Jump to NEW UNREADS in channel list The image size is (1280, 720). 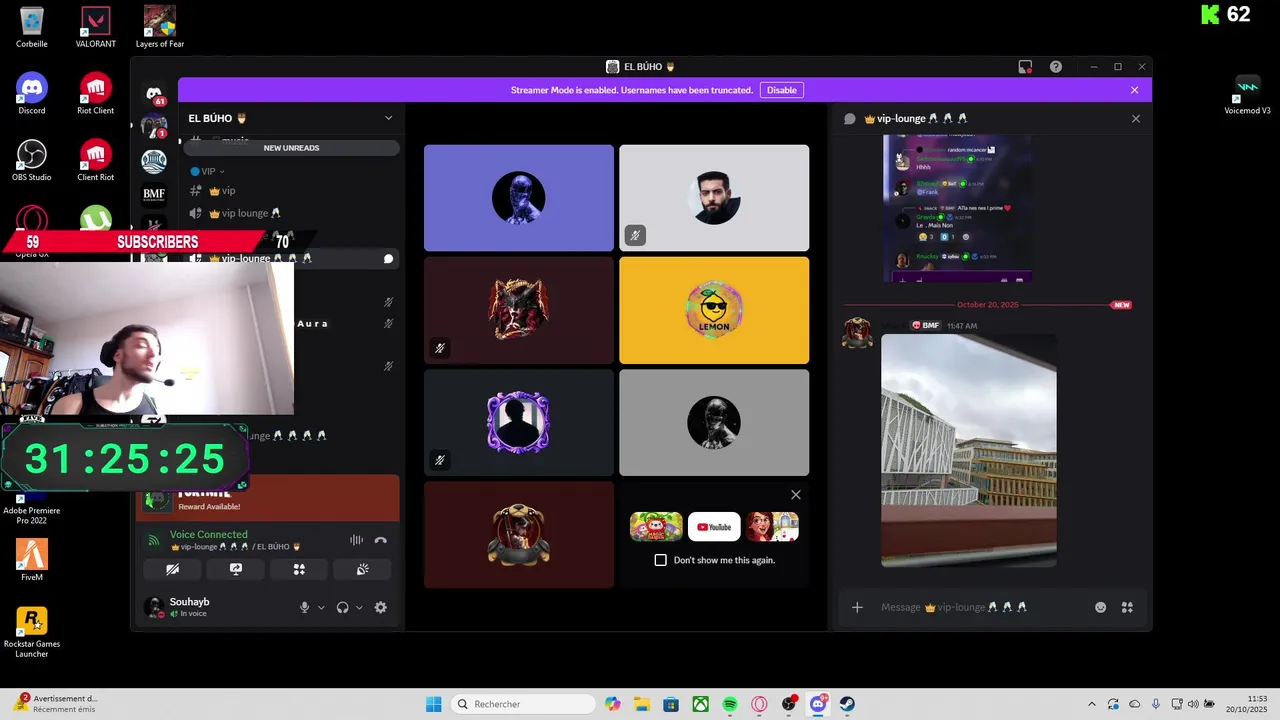291,148
